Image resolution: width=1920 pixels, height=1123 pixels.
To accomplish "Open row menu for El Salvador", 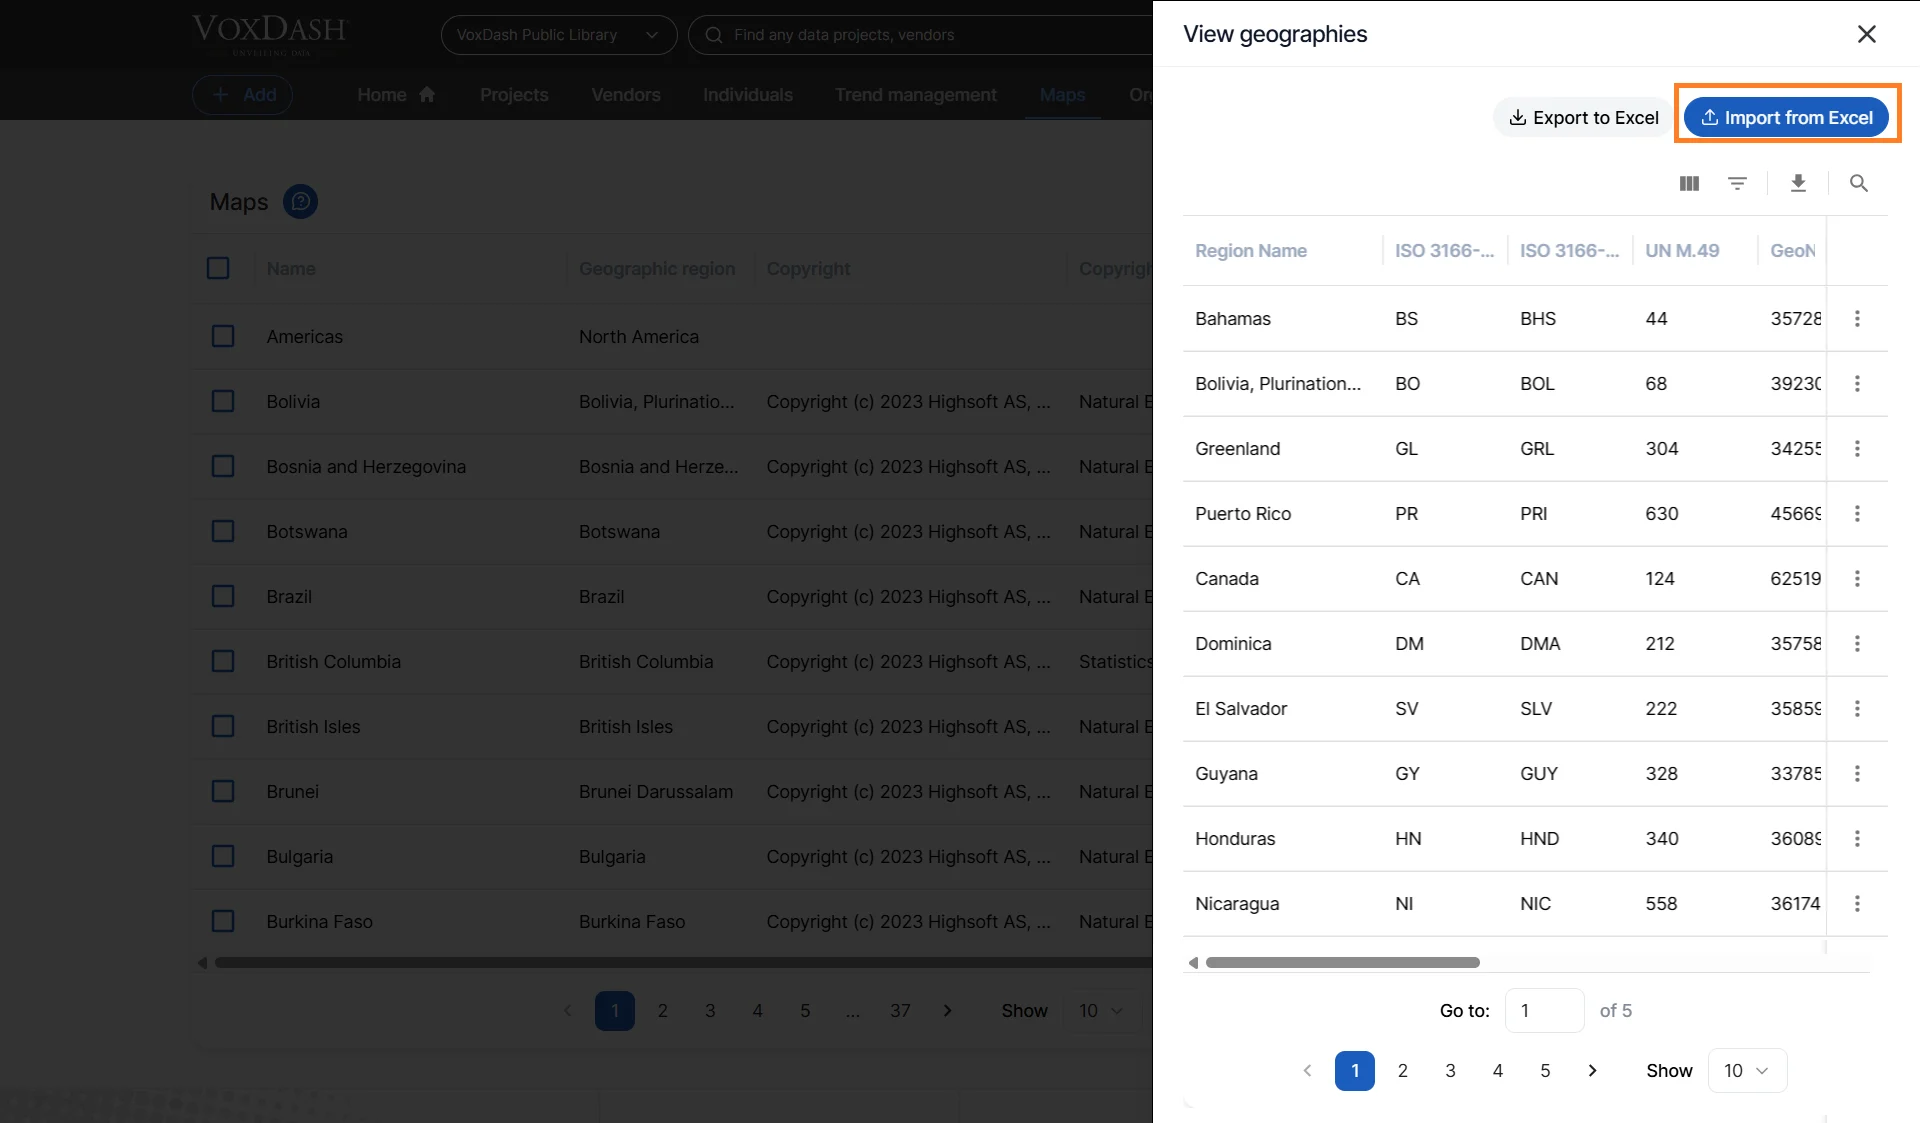I will click(1857, 708).
